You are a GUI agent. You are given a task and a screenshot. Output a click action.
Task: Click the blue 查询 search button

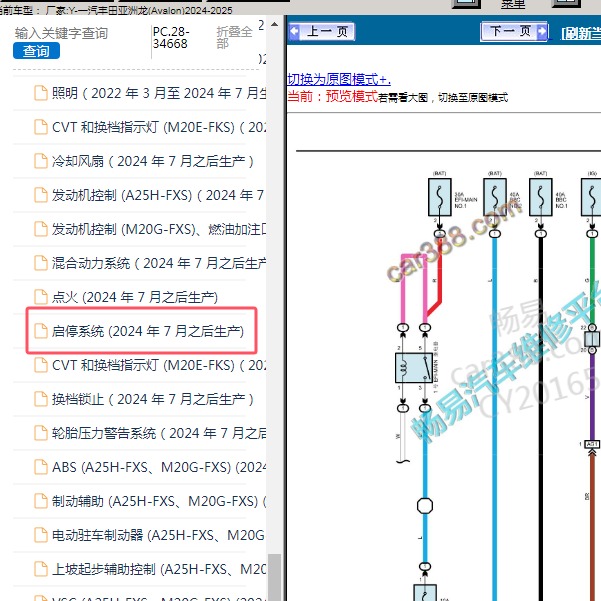(x=36, y=51)
